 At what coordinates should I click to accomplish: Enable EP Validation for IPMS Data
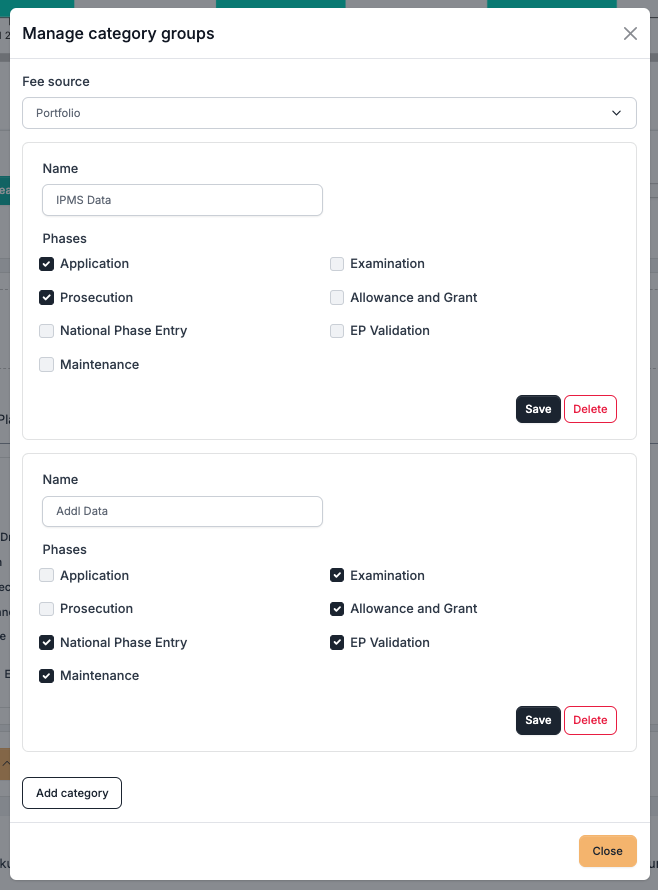click(x=337, y=330)
